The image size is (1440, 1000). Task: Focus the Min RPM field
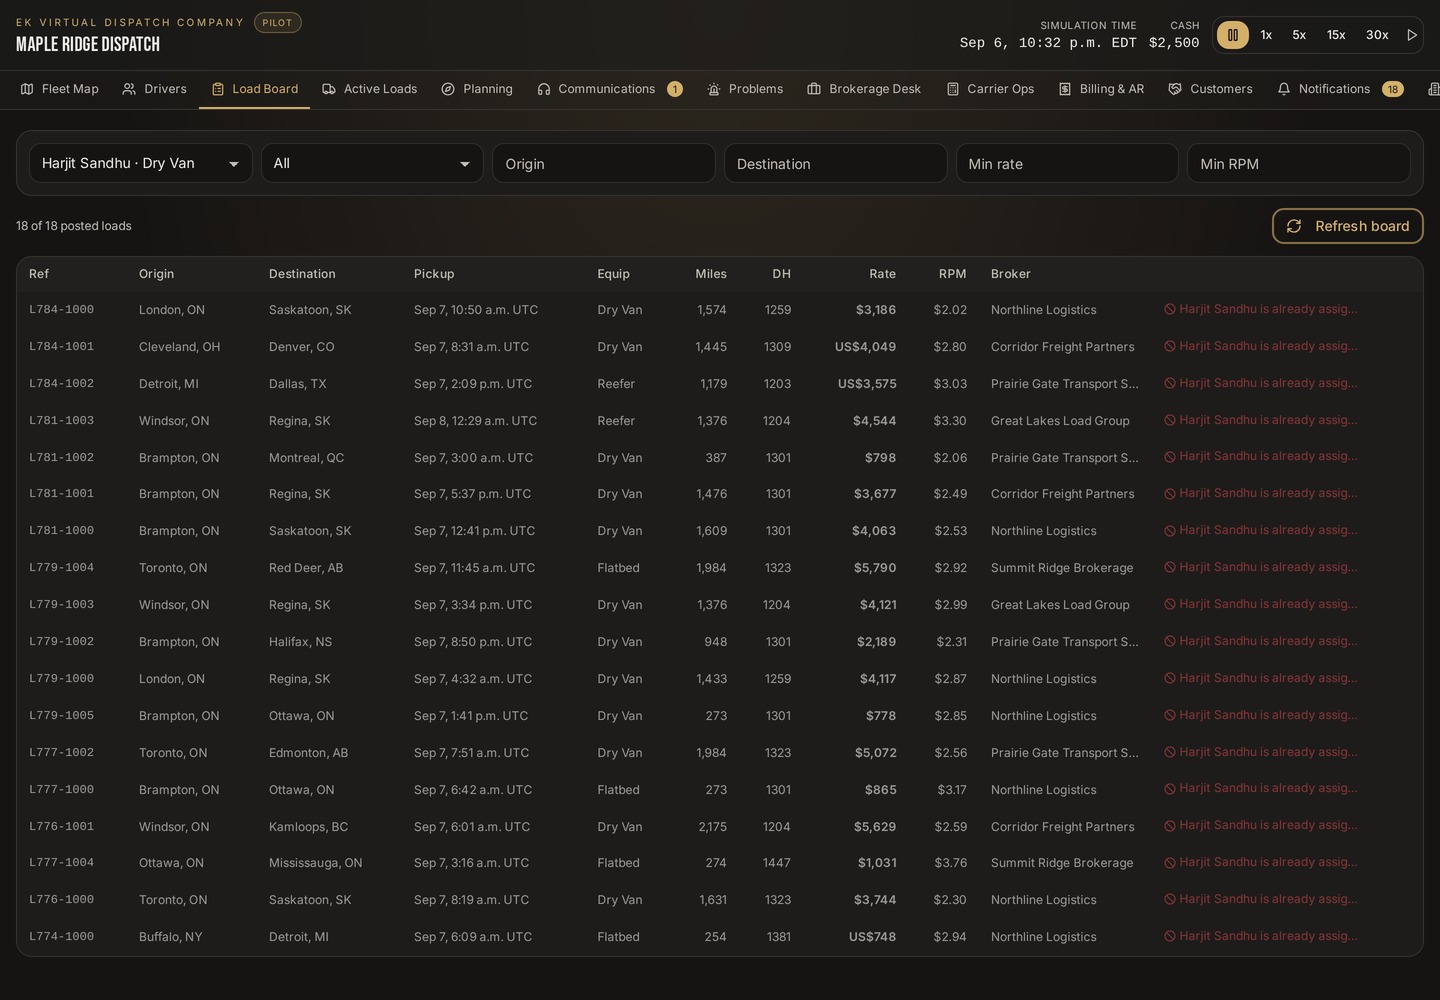pyautogui.click(x=1299, y=163)
